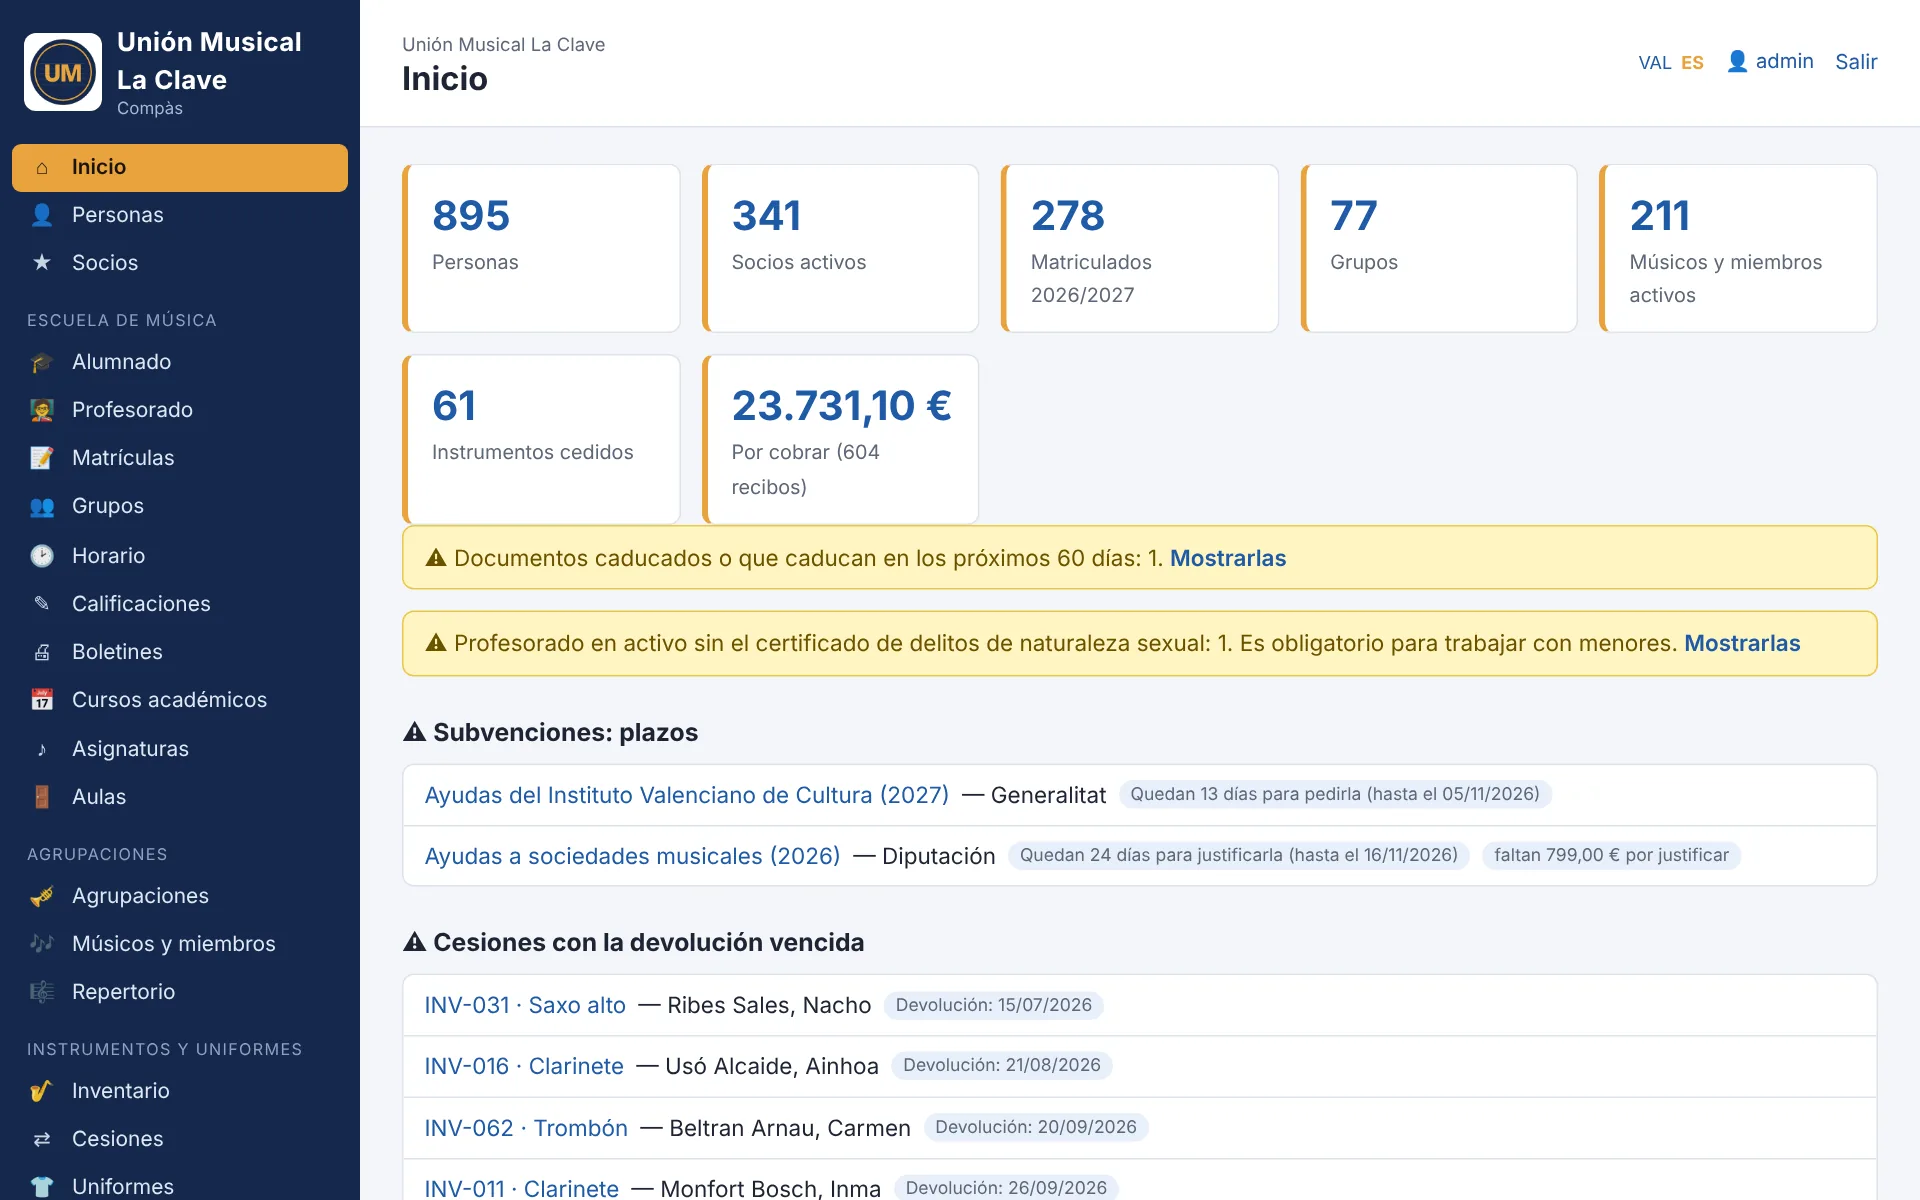The width and height of the screenshot is (1920, 1200).
Task: Click the Horario clock icon
Action: pos(42,556)
